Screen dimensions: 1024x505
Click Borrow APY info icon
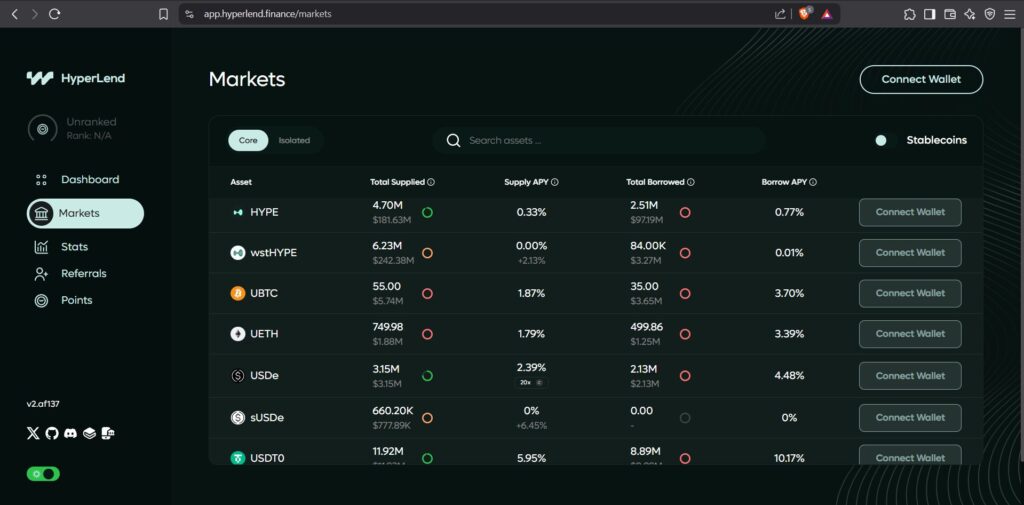[813, 182]
